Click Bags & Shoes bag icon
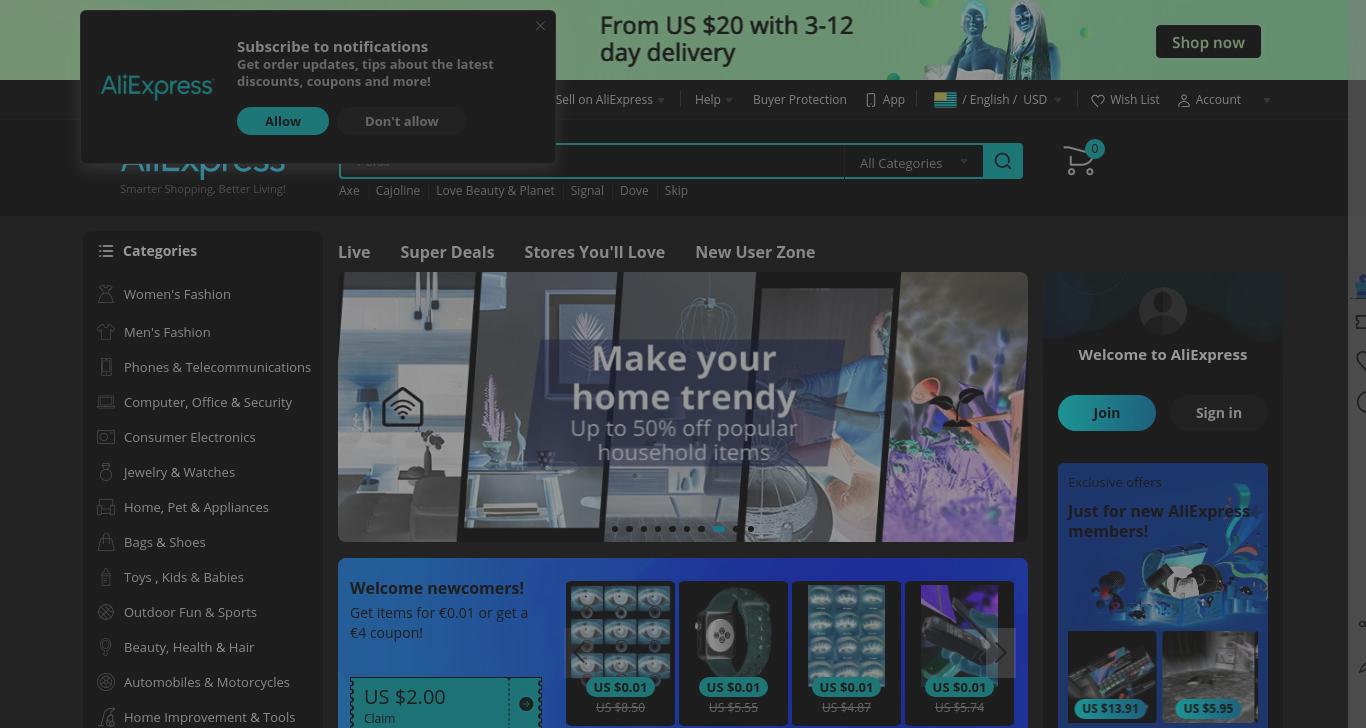 tap(106, 542)
